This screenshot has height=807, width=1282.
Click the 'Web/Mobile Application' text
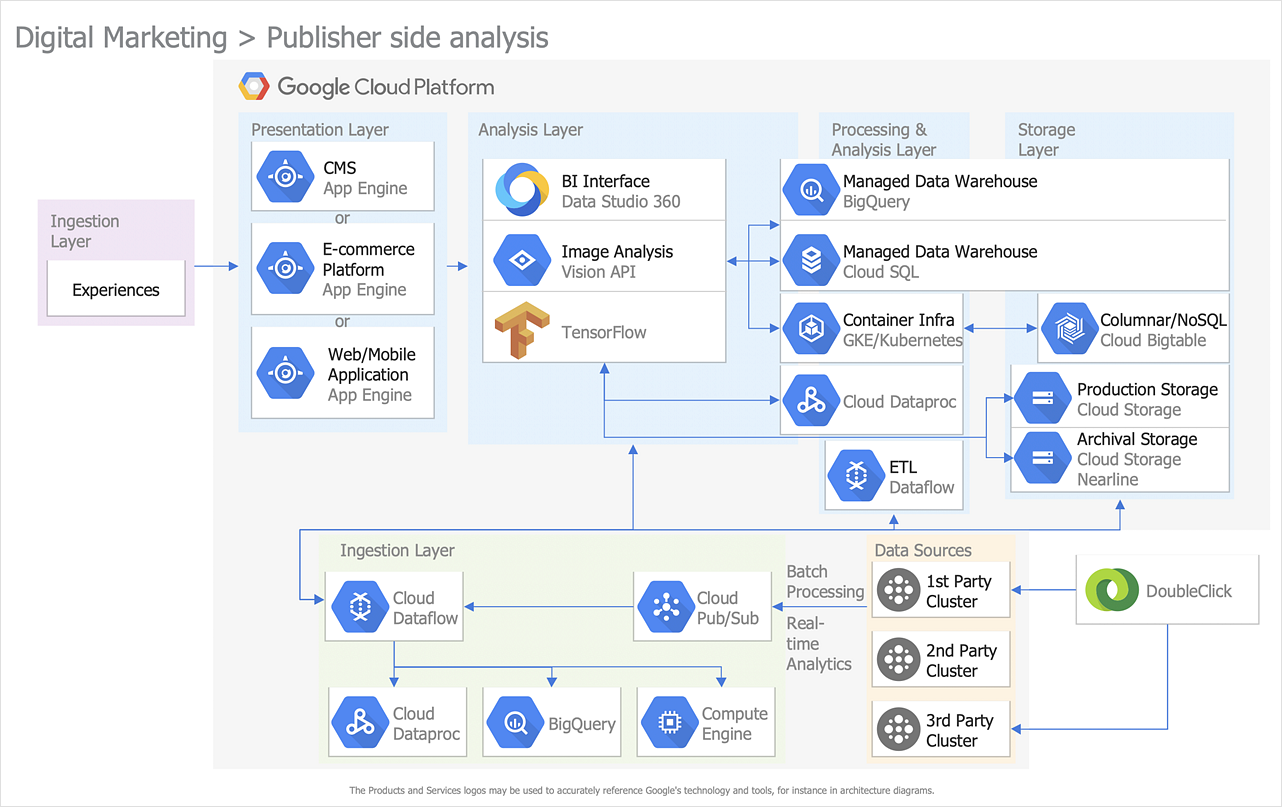coord(371,364)
